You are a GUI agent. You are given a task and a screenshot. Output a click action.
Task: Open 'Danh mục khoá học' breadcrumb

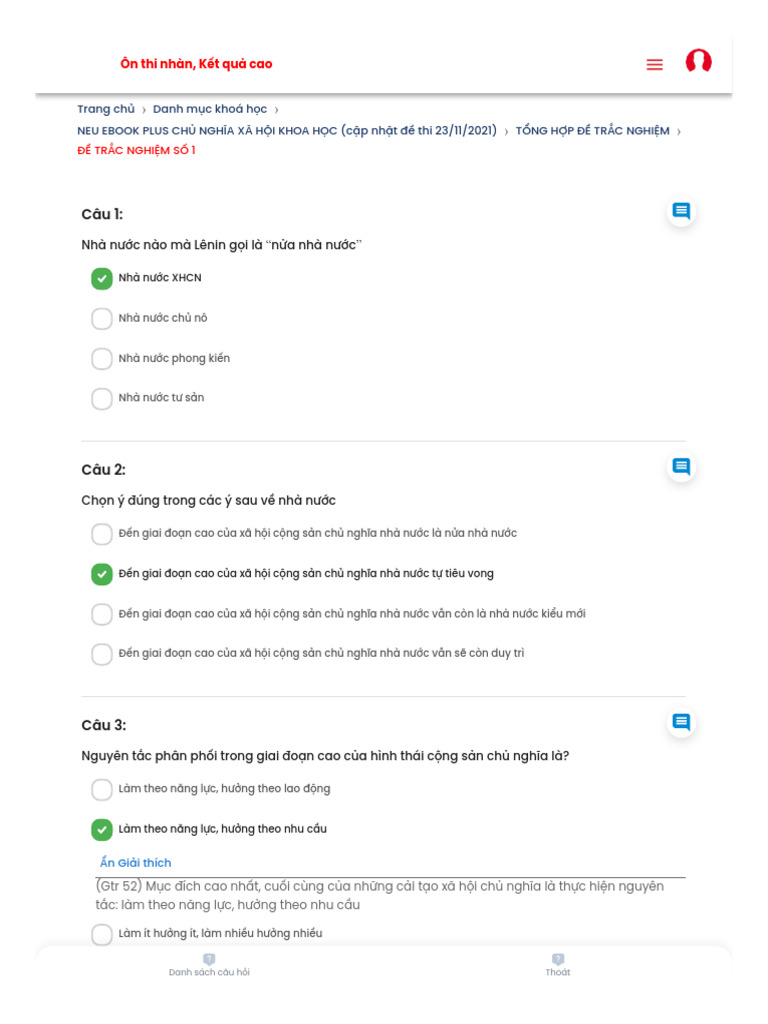(x=210, y=109)
